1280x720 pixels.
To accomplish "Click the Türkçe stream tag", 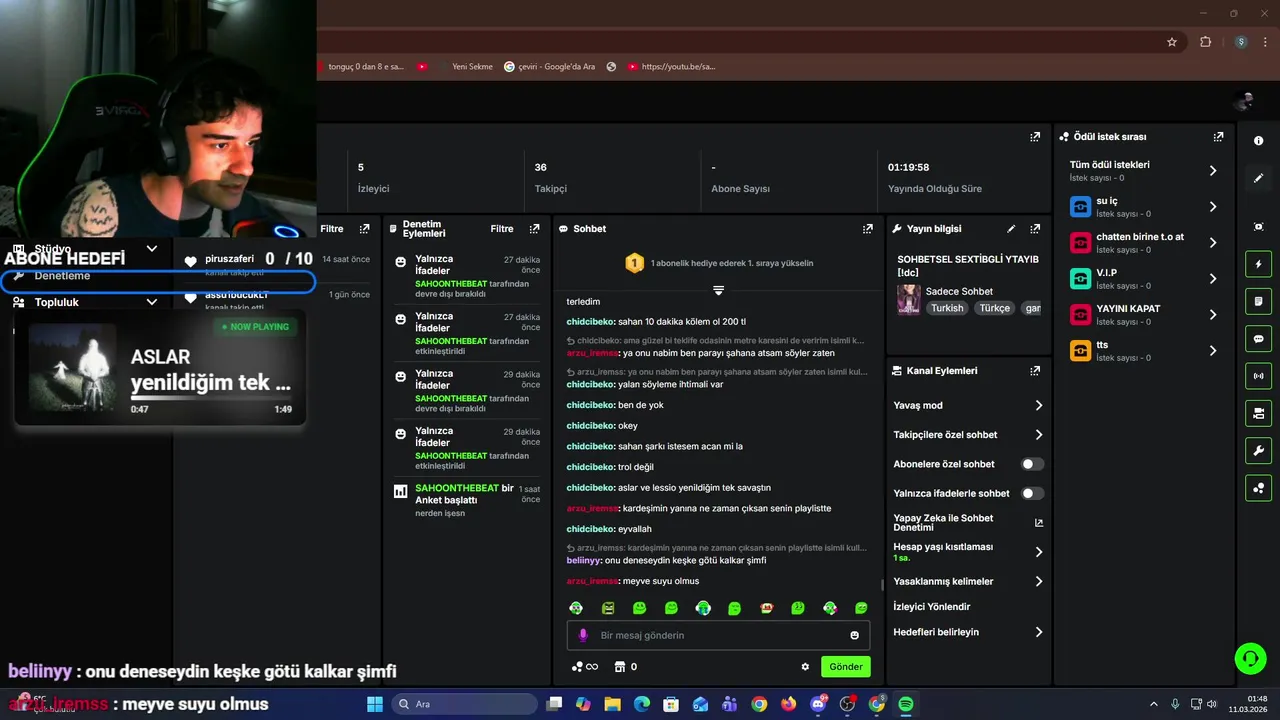I will (x=995, y=308).
